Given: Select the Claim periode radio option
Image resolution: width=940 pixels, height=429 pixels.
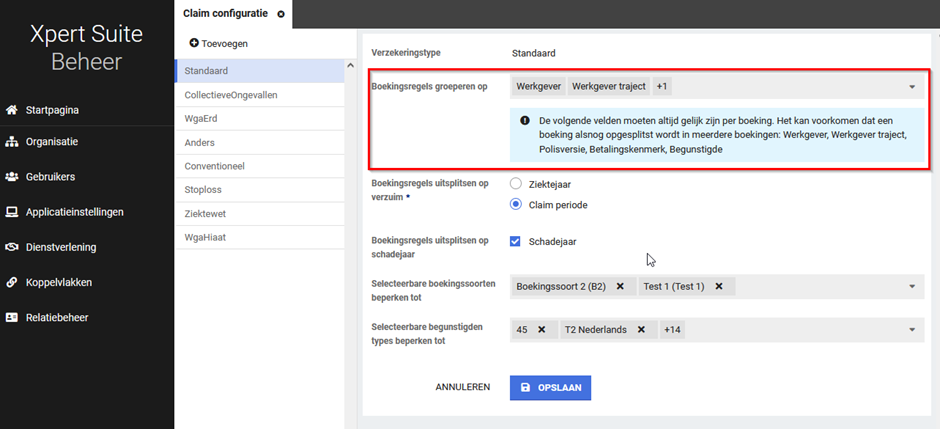Looking at the screenshot, I should tap(516, 204).
